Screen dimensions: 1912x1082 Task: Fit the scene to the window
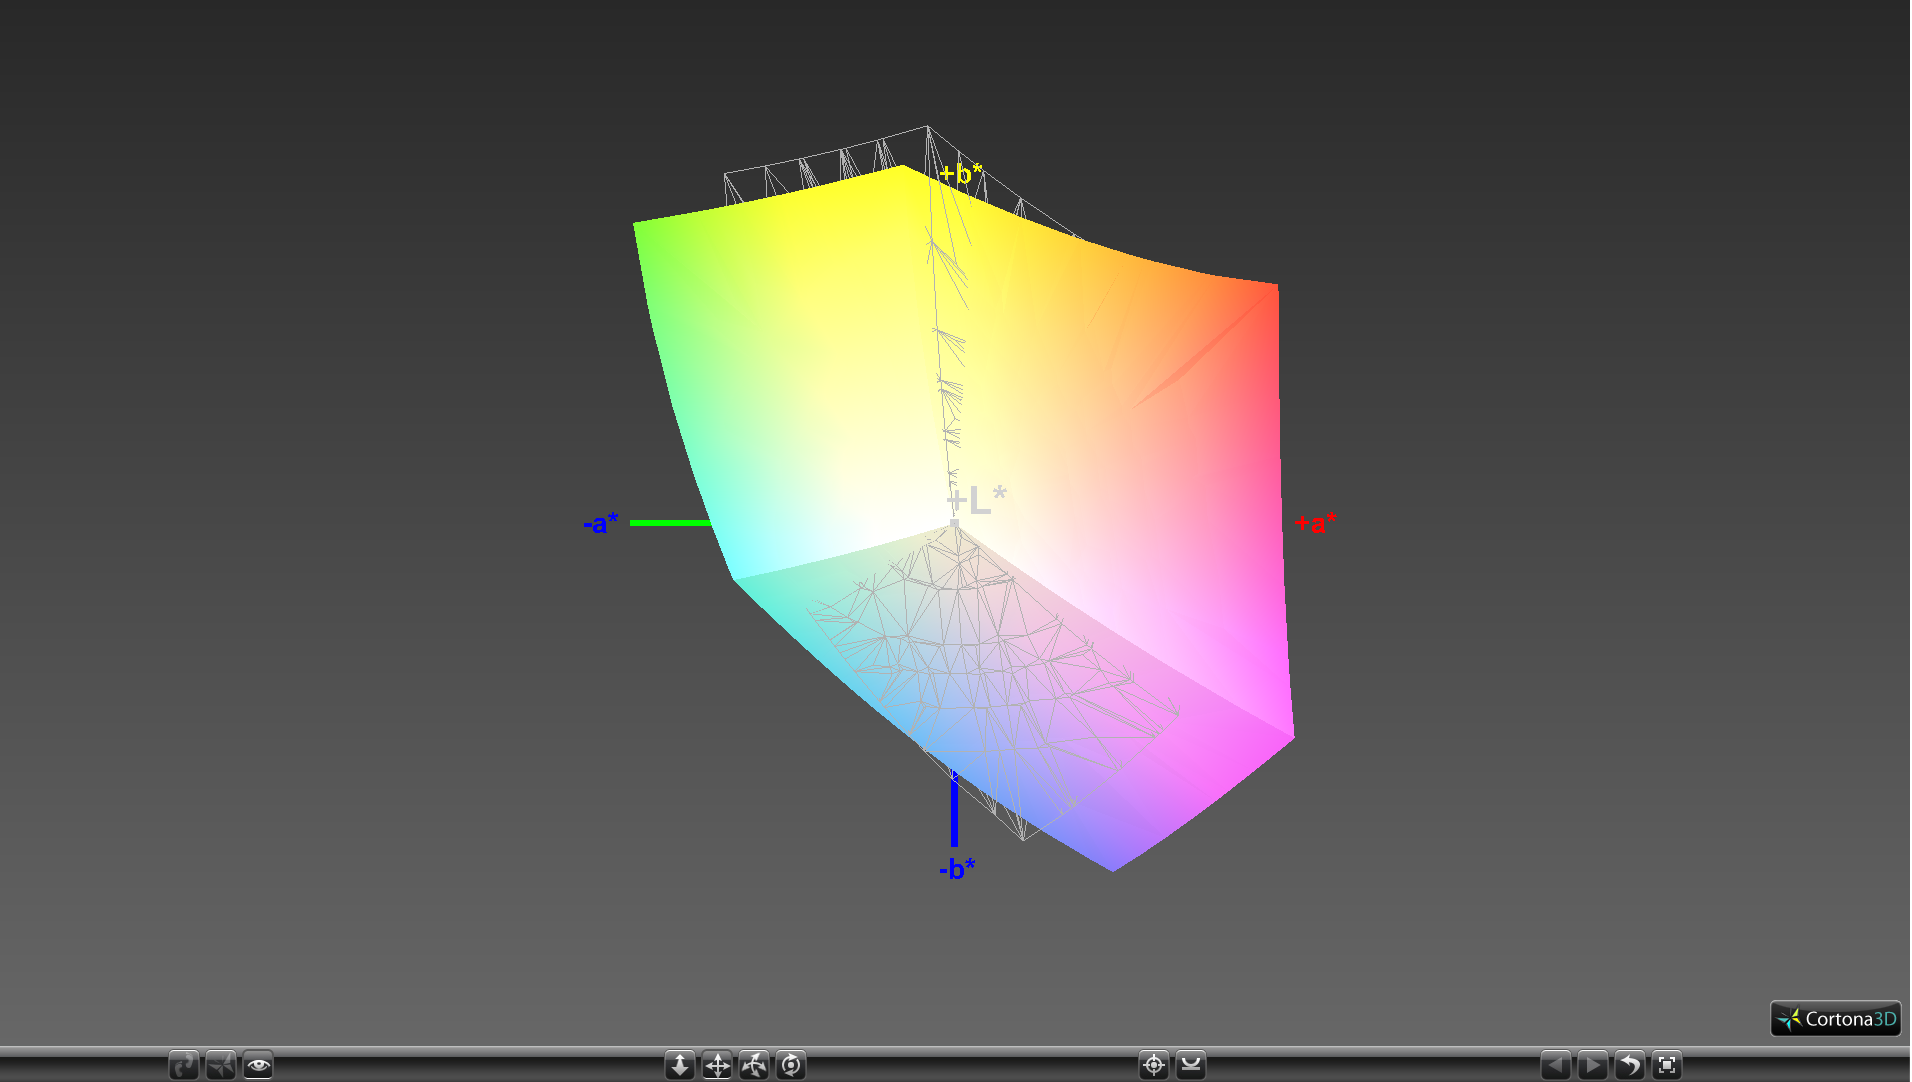pyautogui.click(x=1667, y=1066)
